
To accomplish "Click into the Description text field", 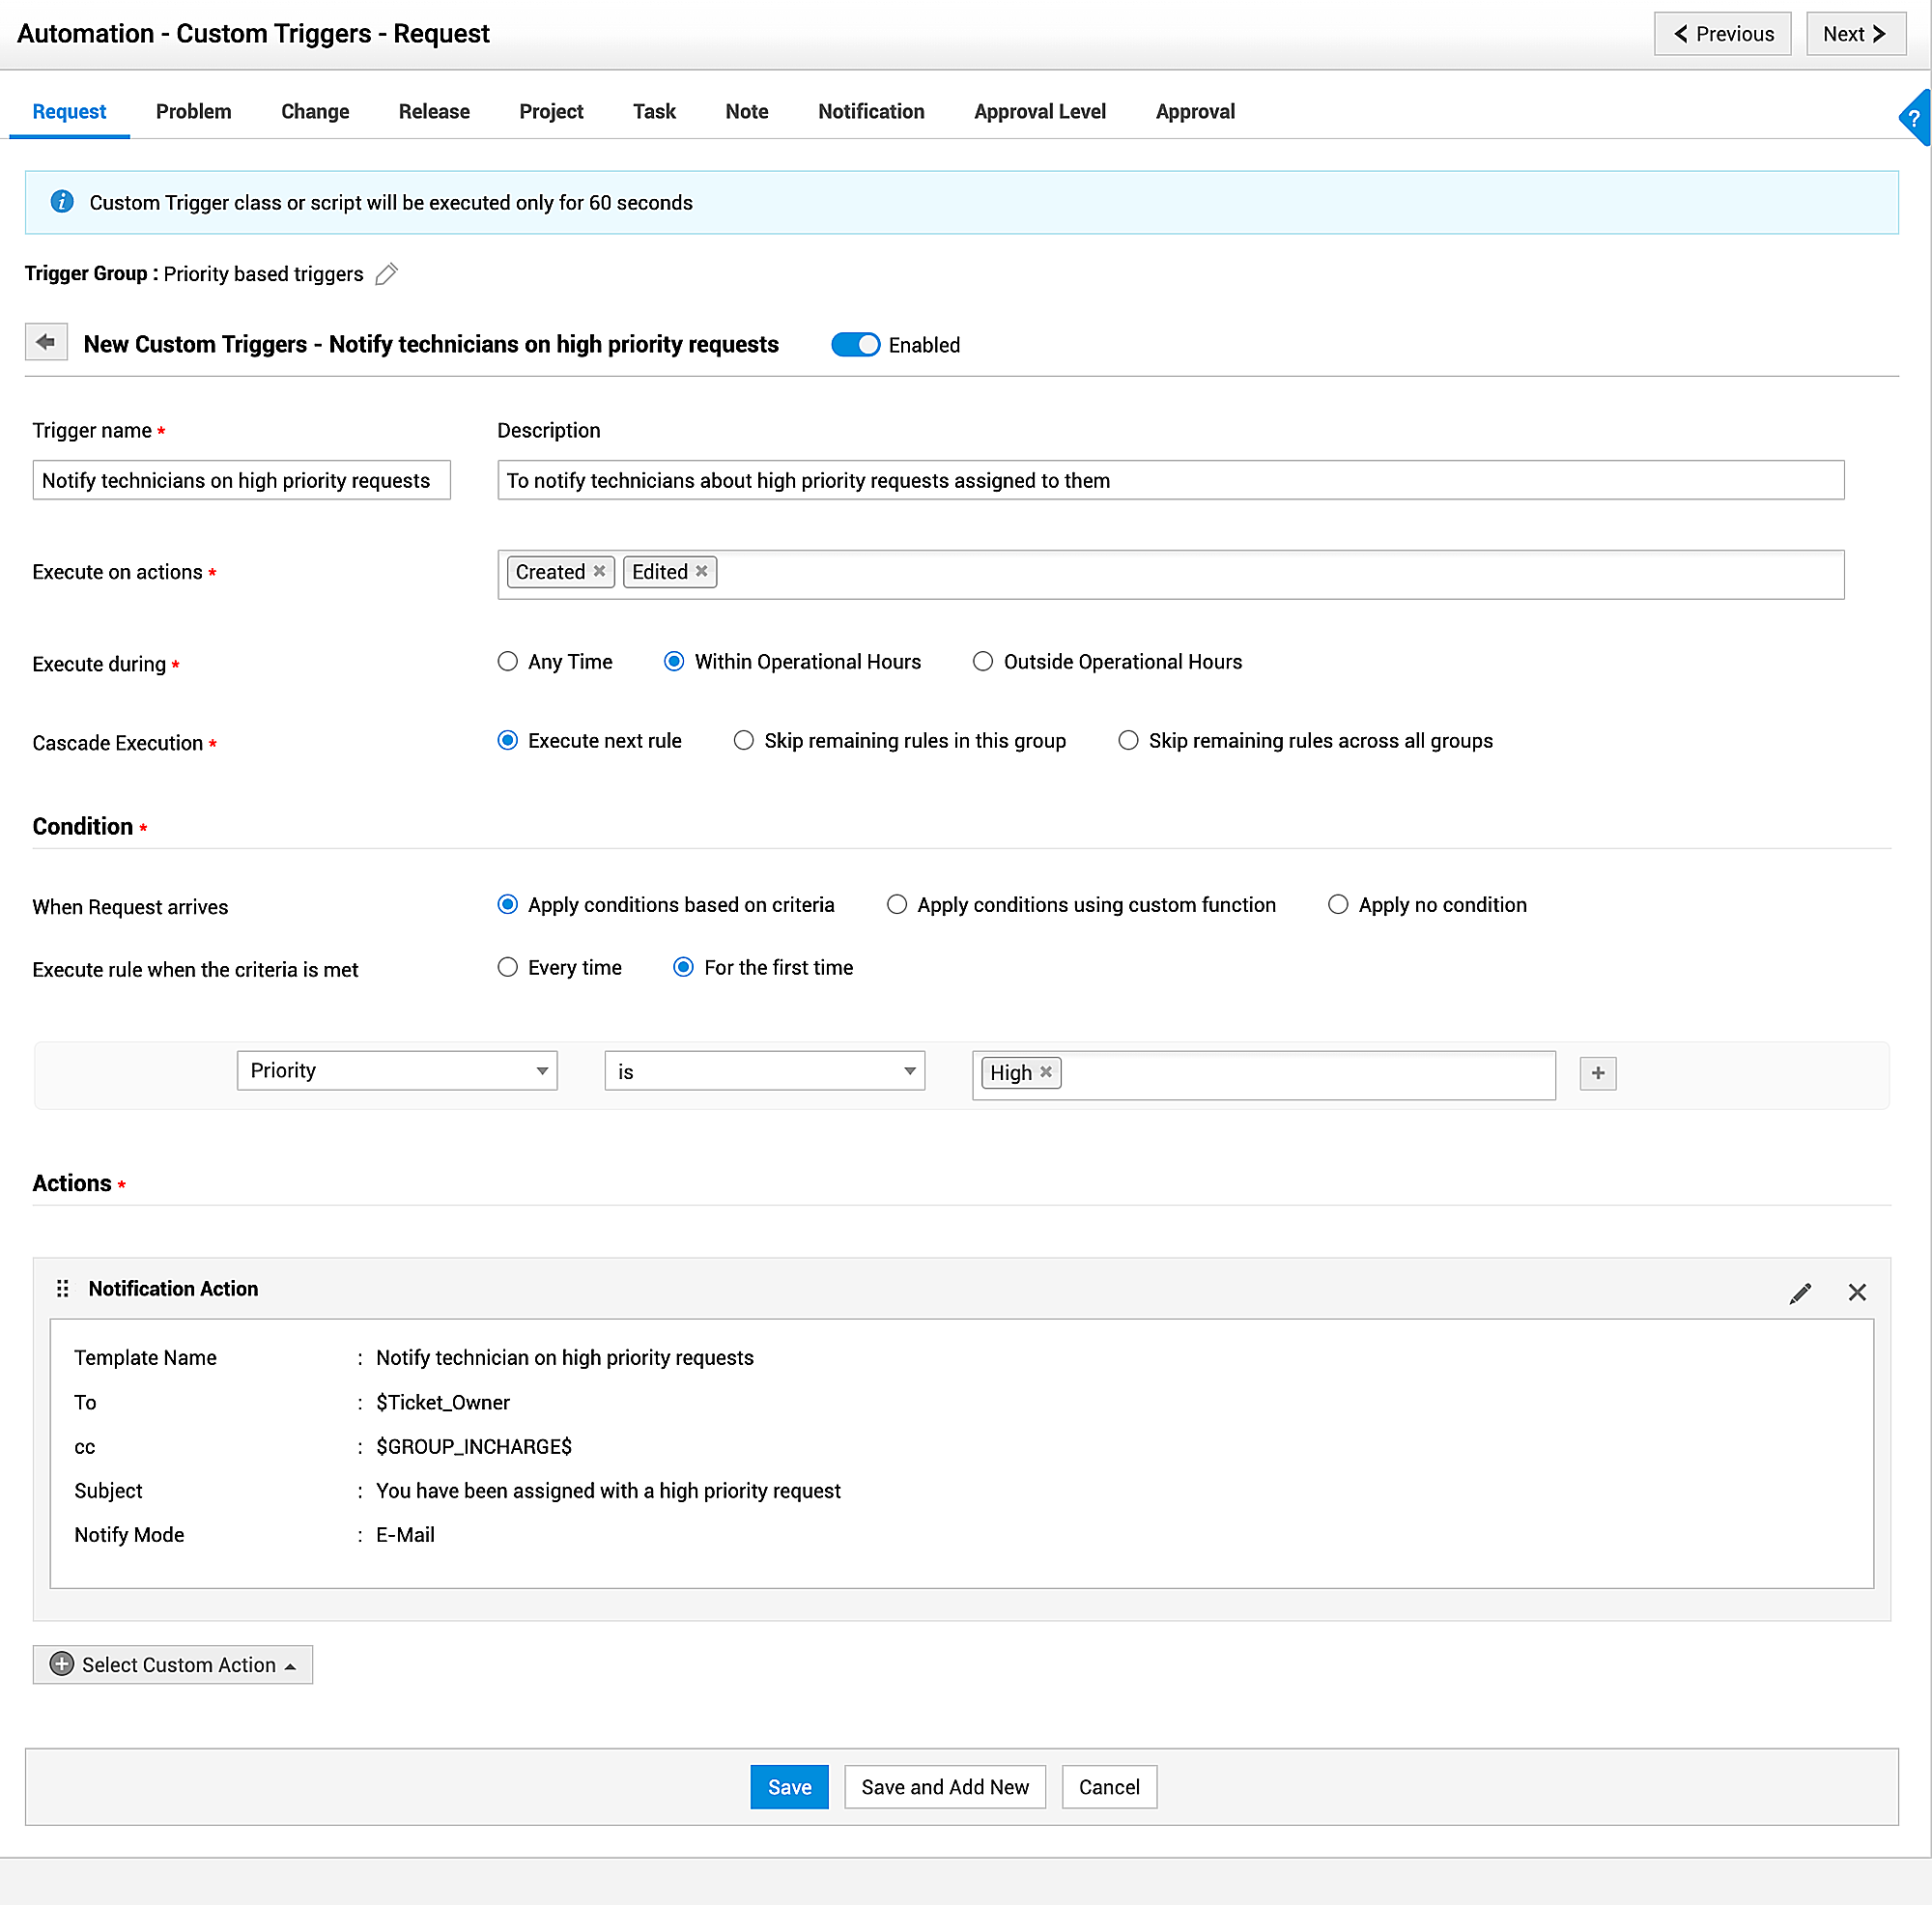I will pos(1170,481).
